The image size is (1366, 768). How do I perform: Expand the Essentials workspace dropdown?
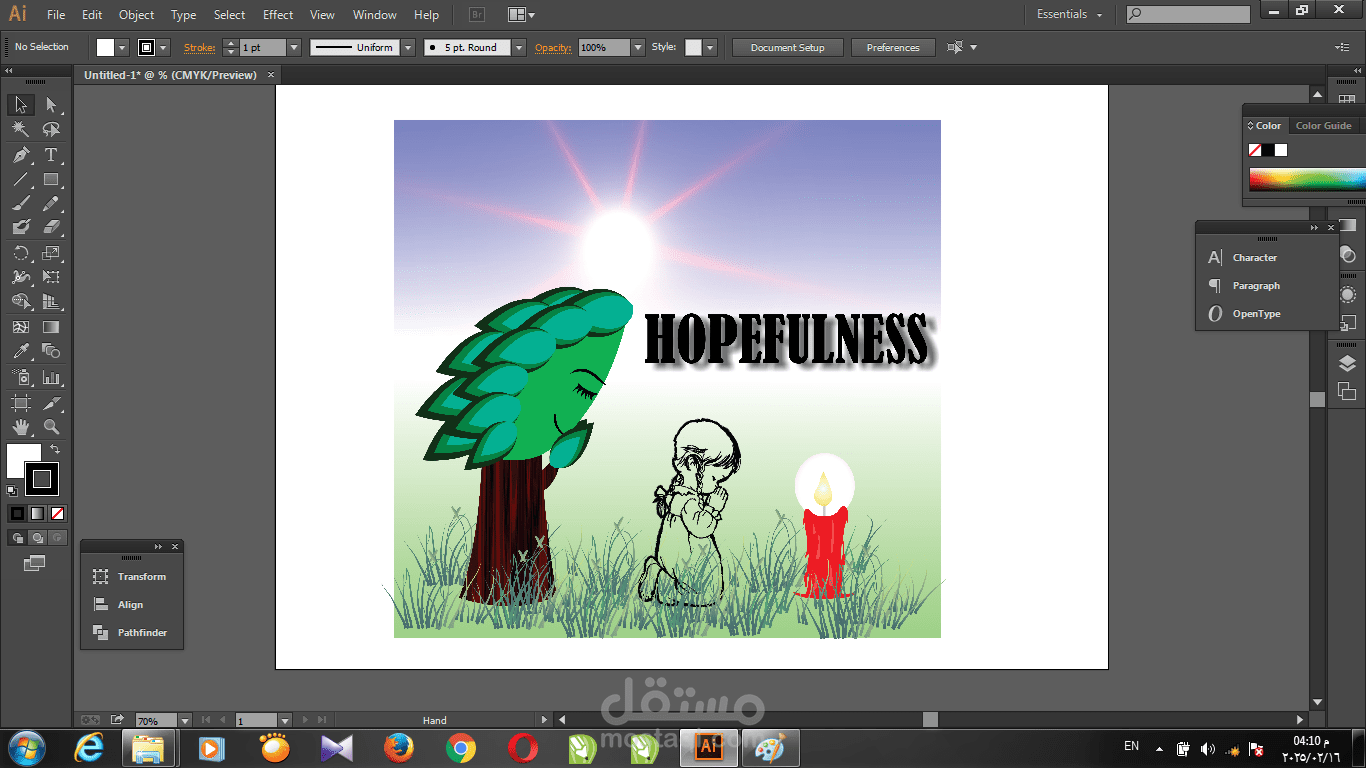(1070, 15)
